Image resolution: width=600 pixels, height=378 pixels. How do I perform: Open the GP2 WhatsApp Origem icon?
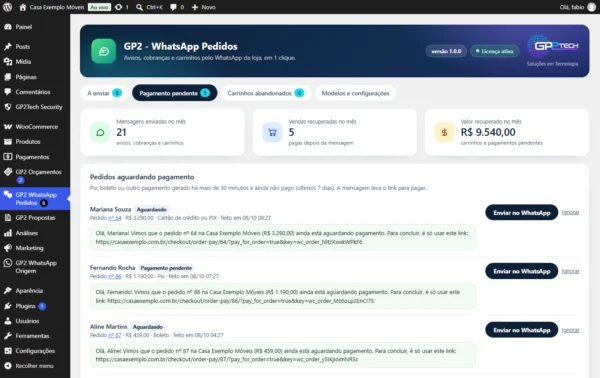pyautogui.click(x=8, y=263)
